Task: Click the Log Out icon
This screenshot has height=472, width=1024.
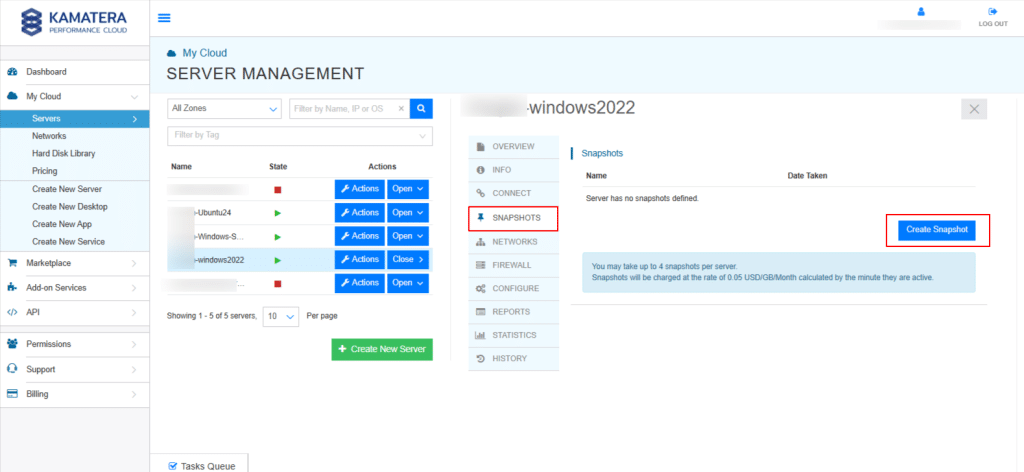Action: click(992, 12)
